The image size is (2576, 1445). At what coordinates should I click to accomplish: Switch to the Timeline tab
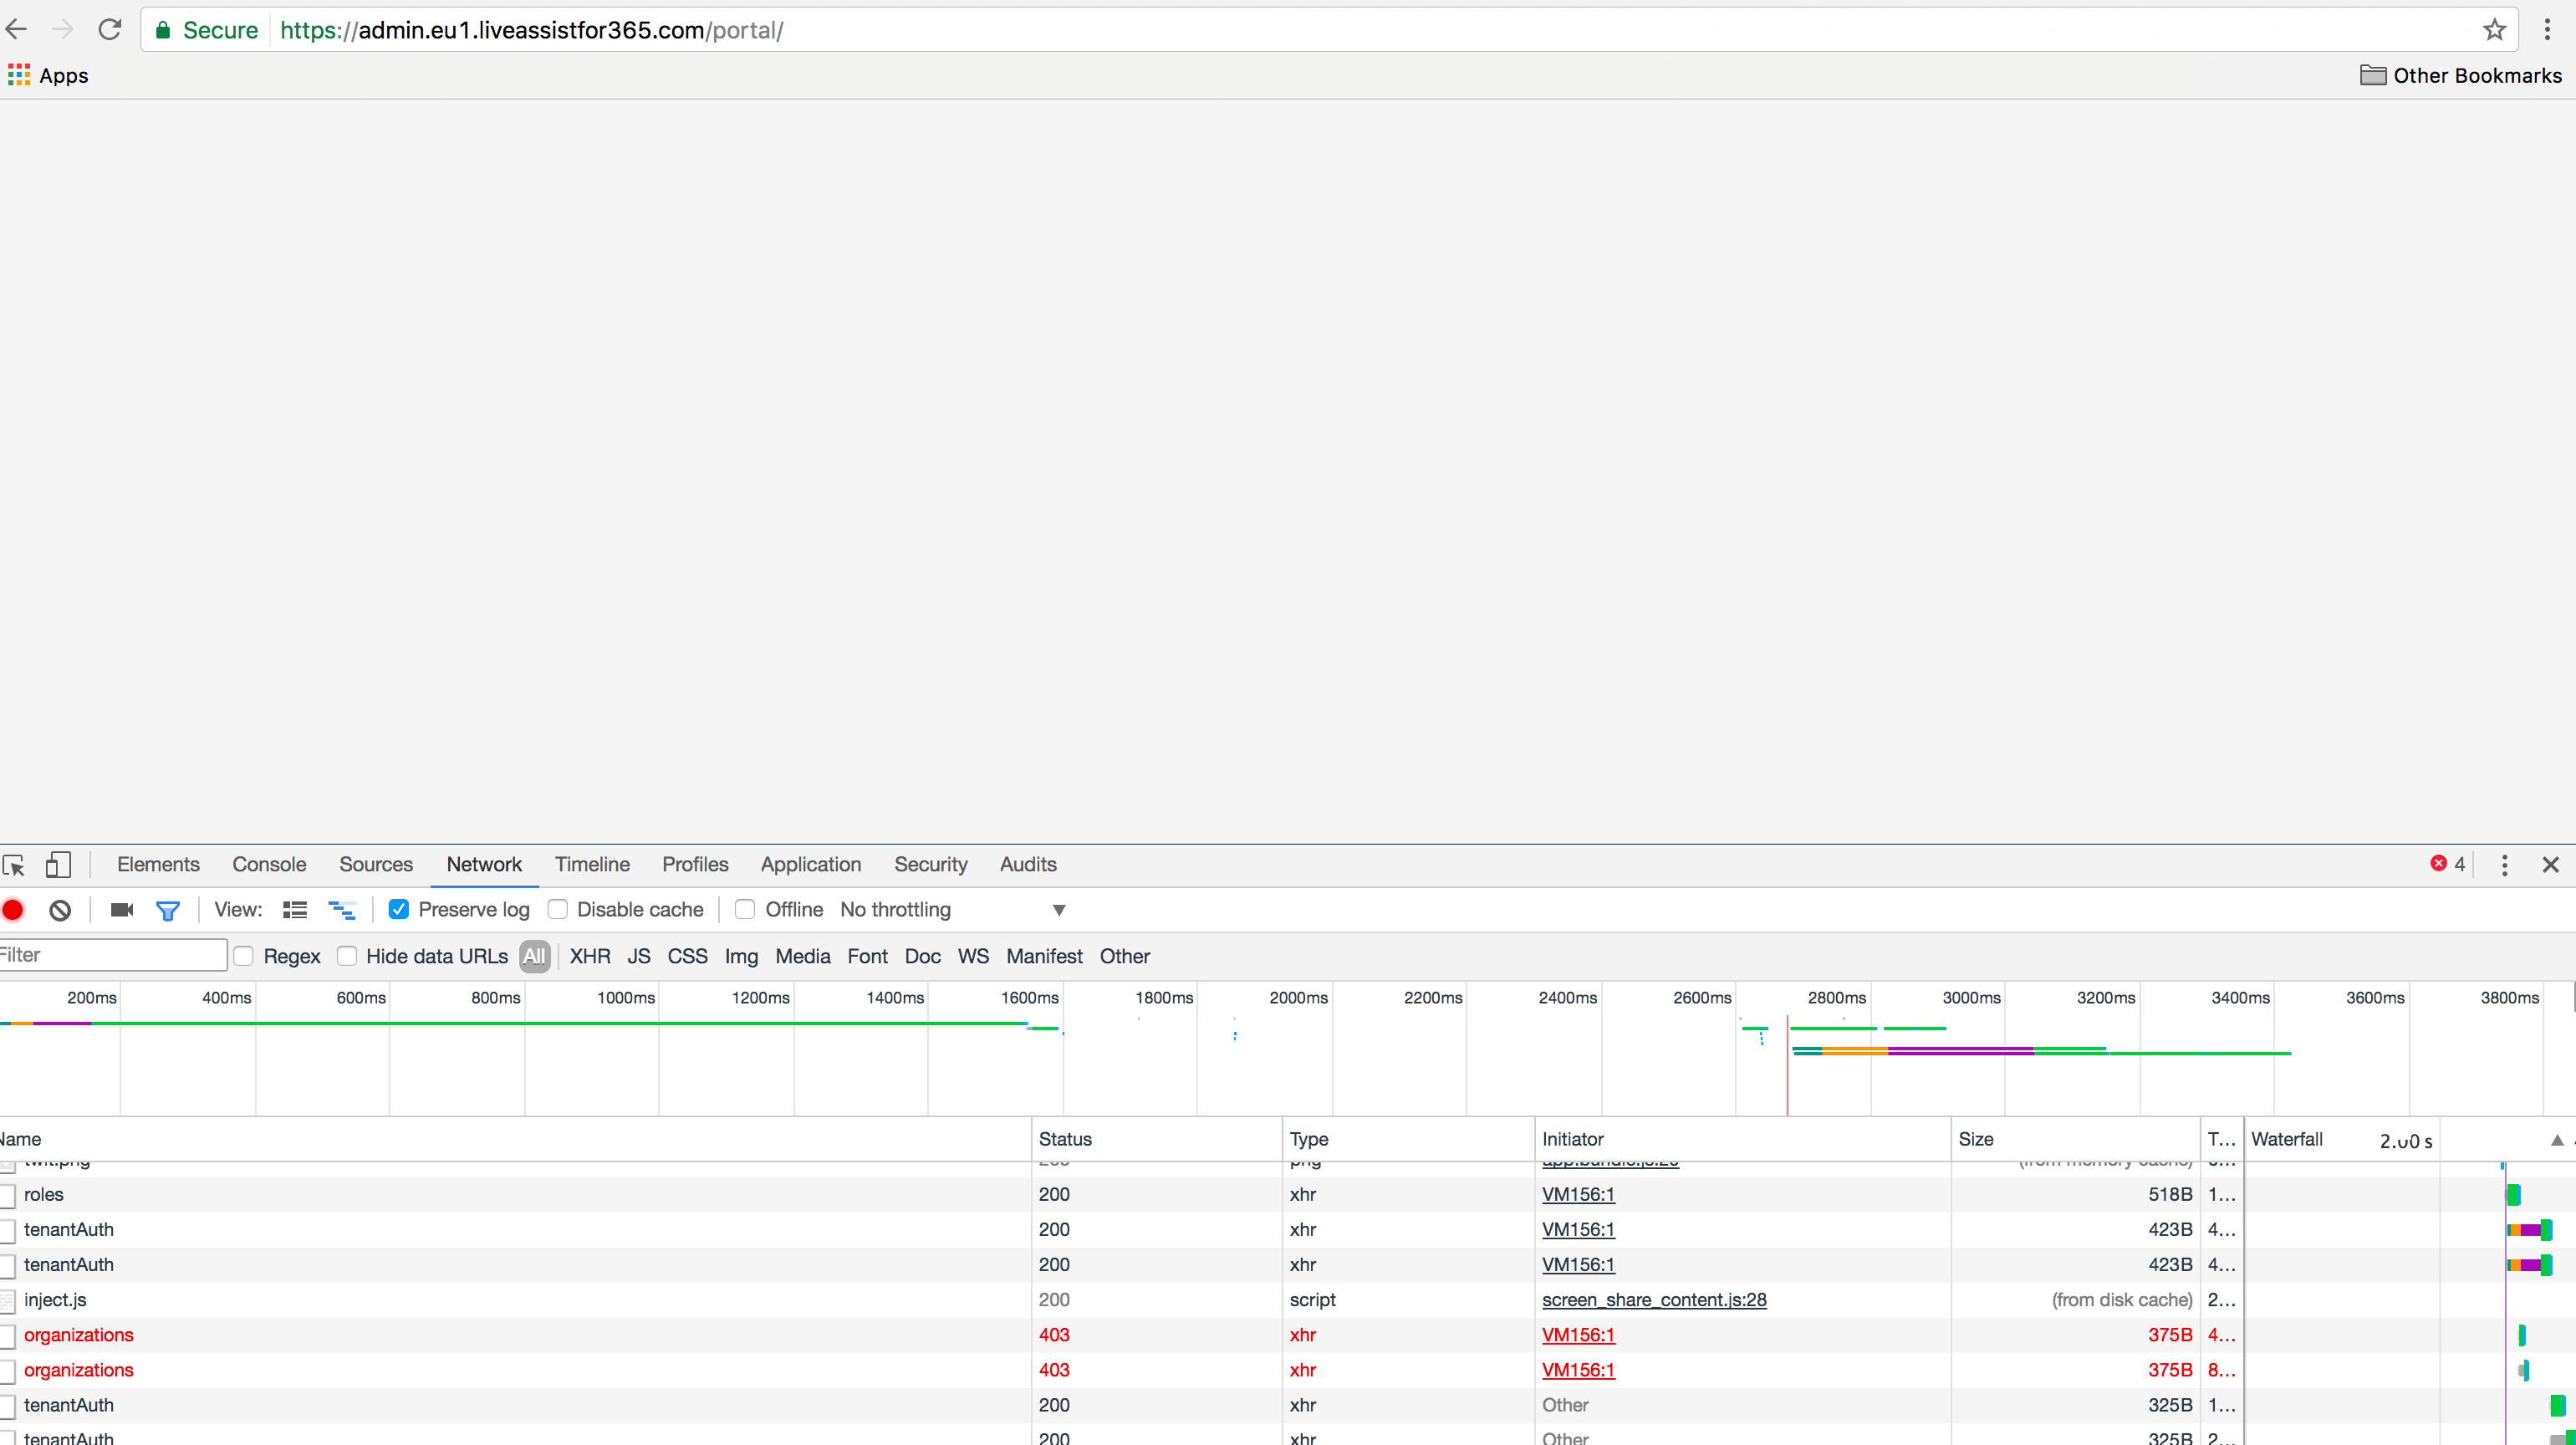(592, 864)
